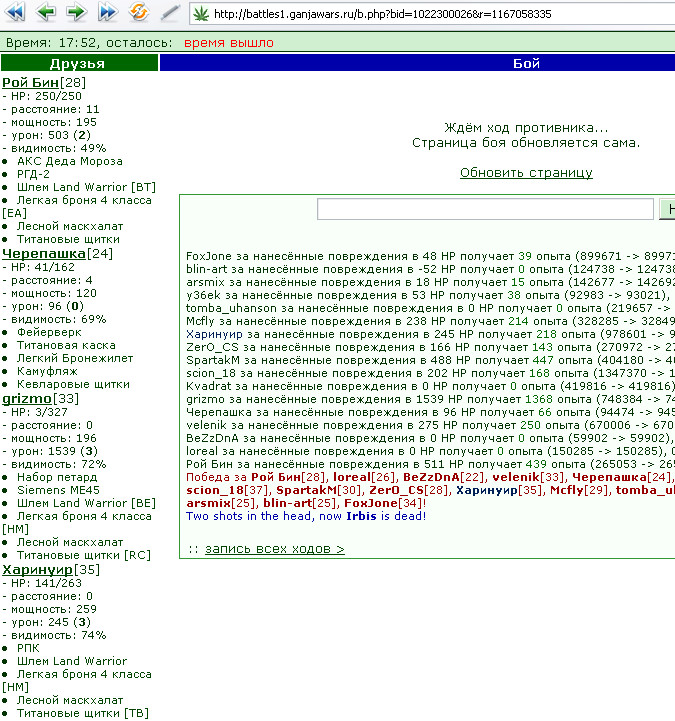The image size is (675, 721).
Task: Click 'HP: 141/263' stat of Харинуир
Action: click(x=46, y=583)
